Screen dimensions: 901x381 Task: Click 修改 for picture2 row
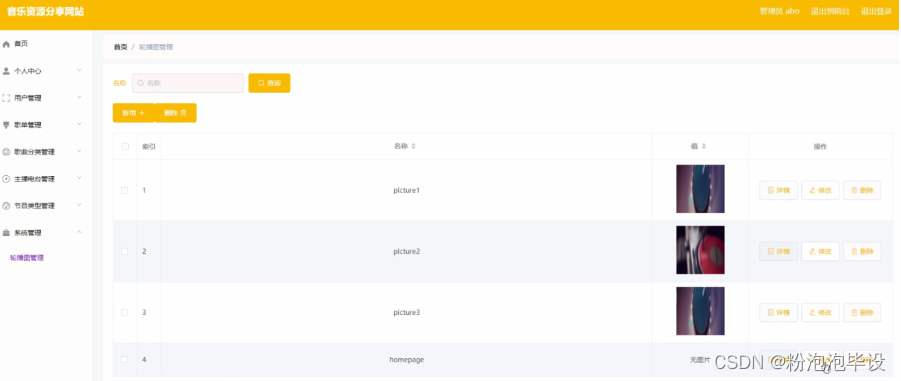(820, 251)
